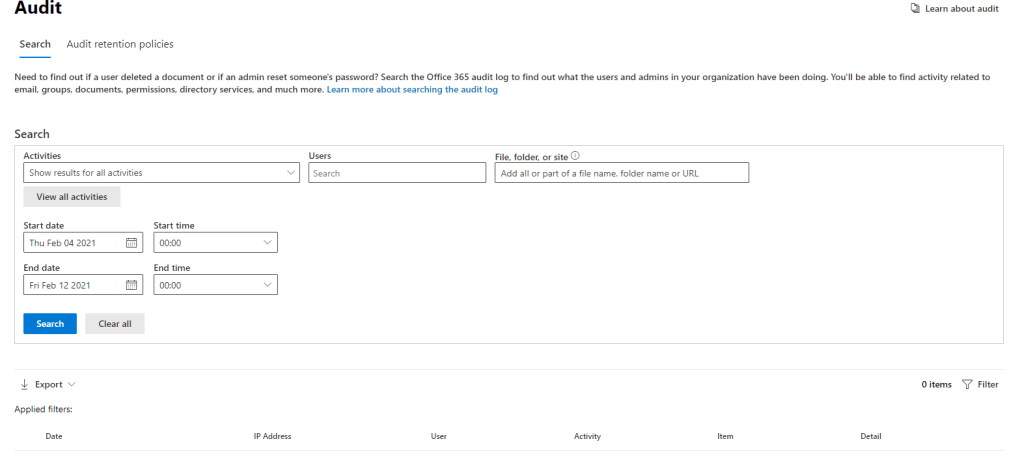Click the Start date calendar icon
The width and height of the screenshot is (1022, 465).
pyautogui.click(x=131, y=243)
